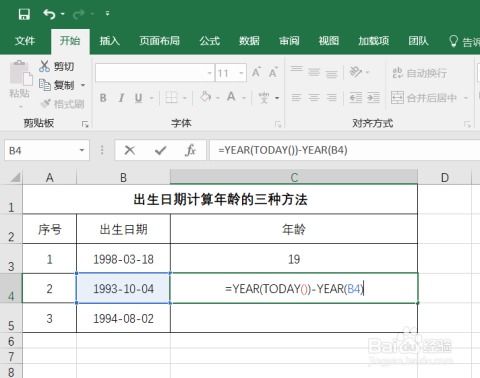Image resolution: width=480 pixels, height=378 pixels.
Task: Click the Tell Me lightbulb icon
Action: (453, 41)
